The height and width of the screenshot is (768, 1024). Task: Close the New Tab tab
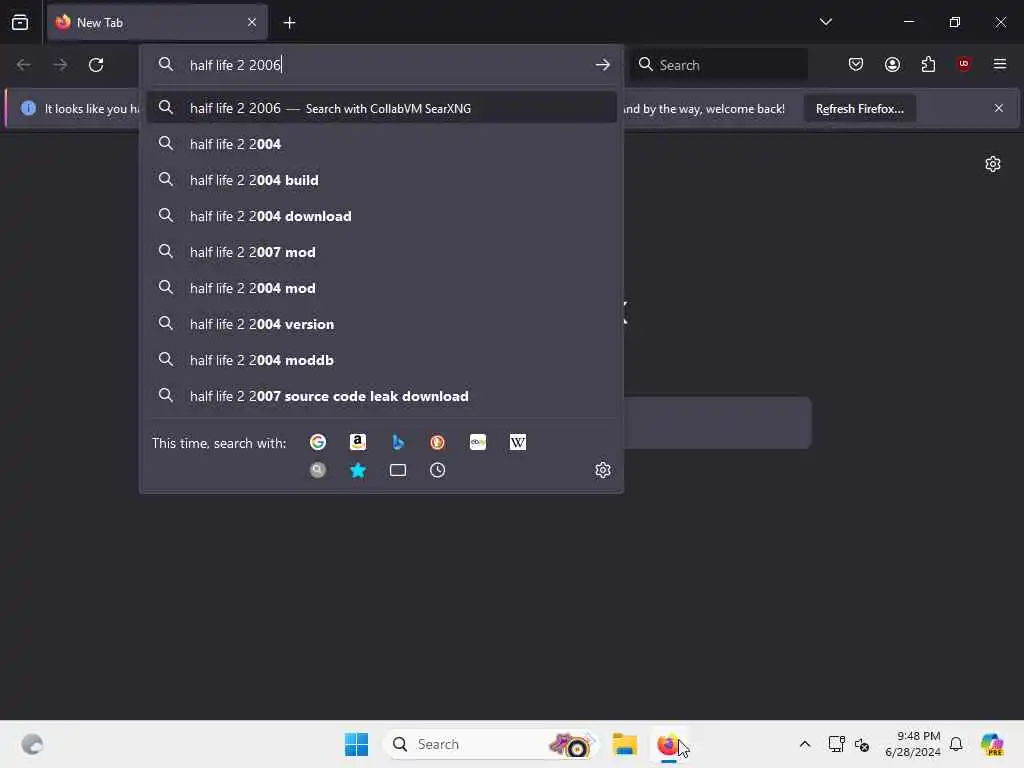(252, 22)
